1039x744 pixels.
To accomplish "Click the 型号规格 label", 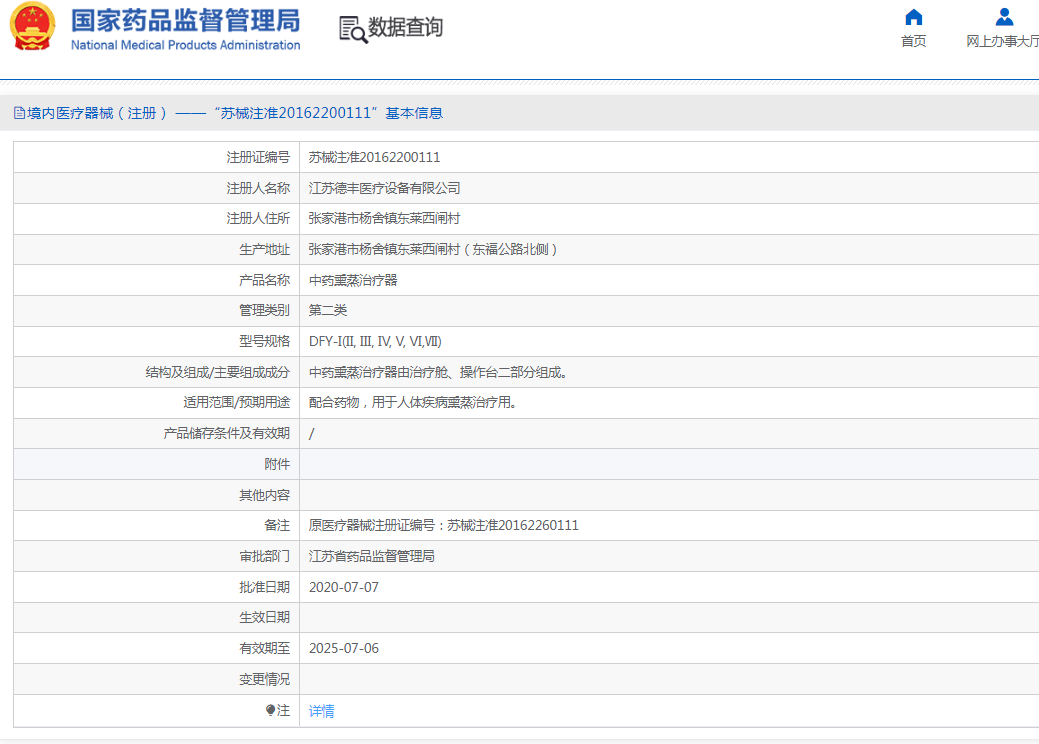I will tap(264, 341).
